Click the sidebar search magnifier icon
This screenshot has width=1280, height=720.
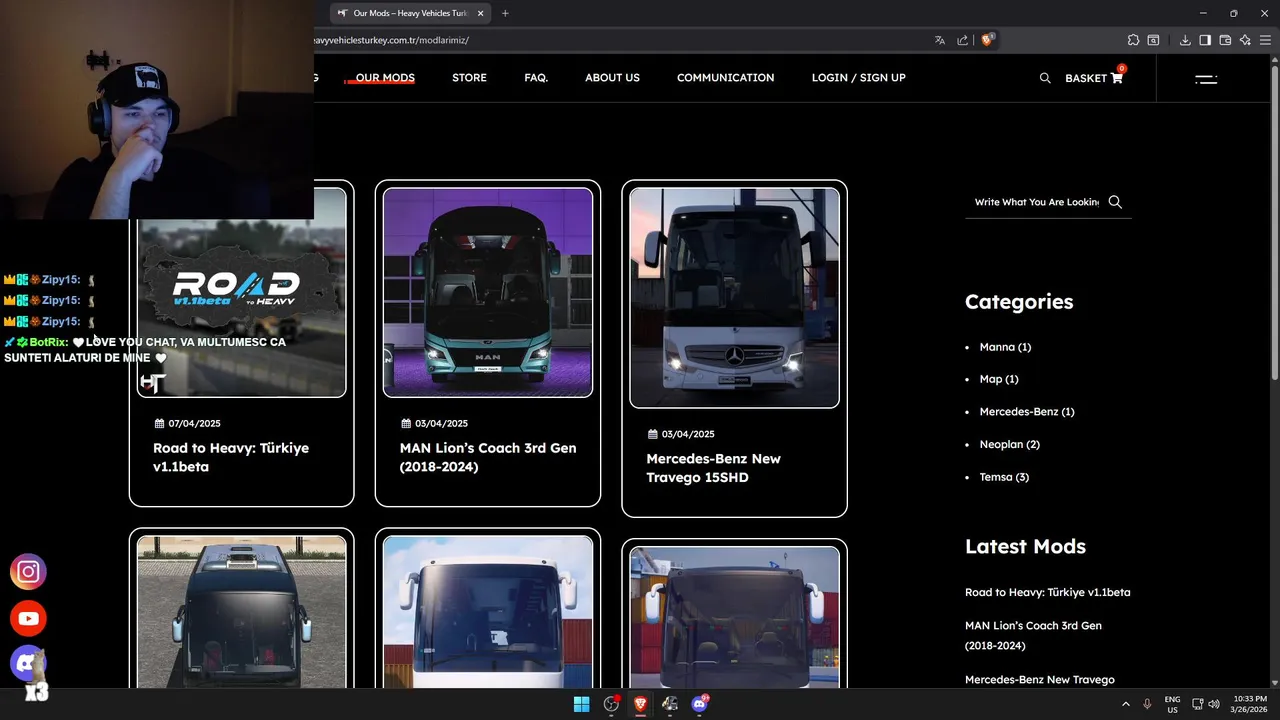point(1115,202)
